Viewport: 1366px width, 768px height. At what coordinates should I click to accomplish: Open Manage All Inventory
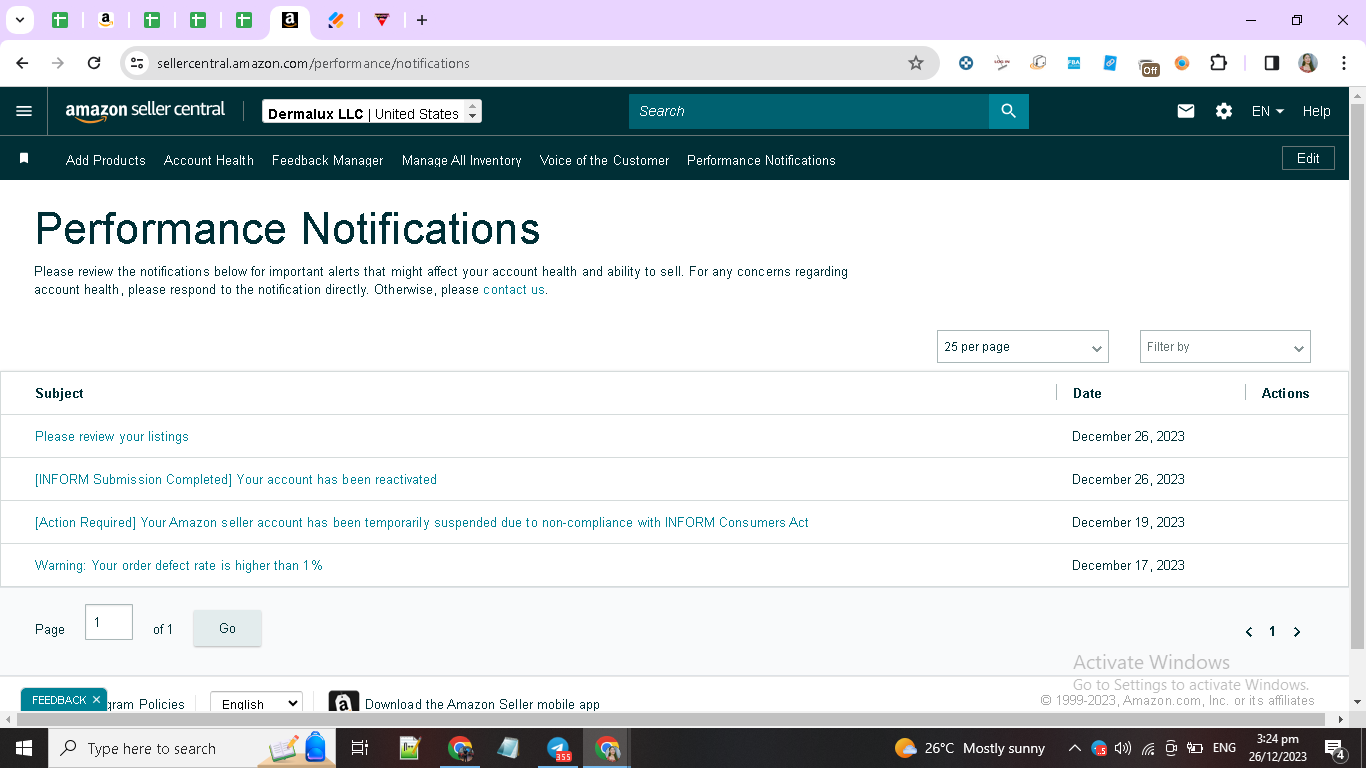pos(462,160)
